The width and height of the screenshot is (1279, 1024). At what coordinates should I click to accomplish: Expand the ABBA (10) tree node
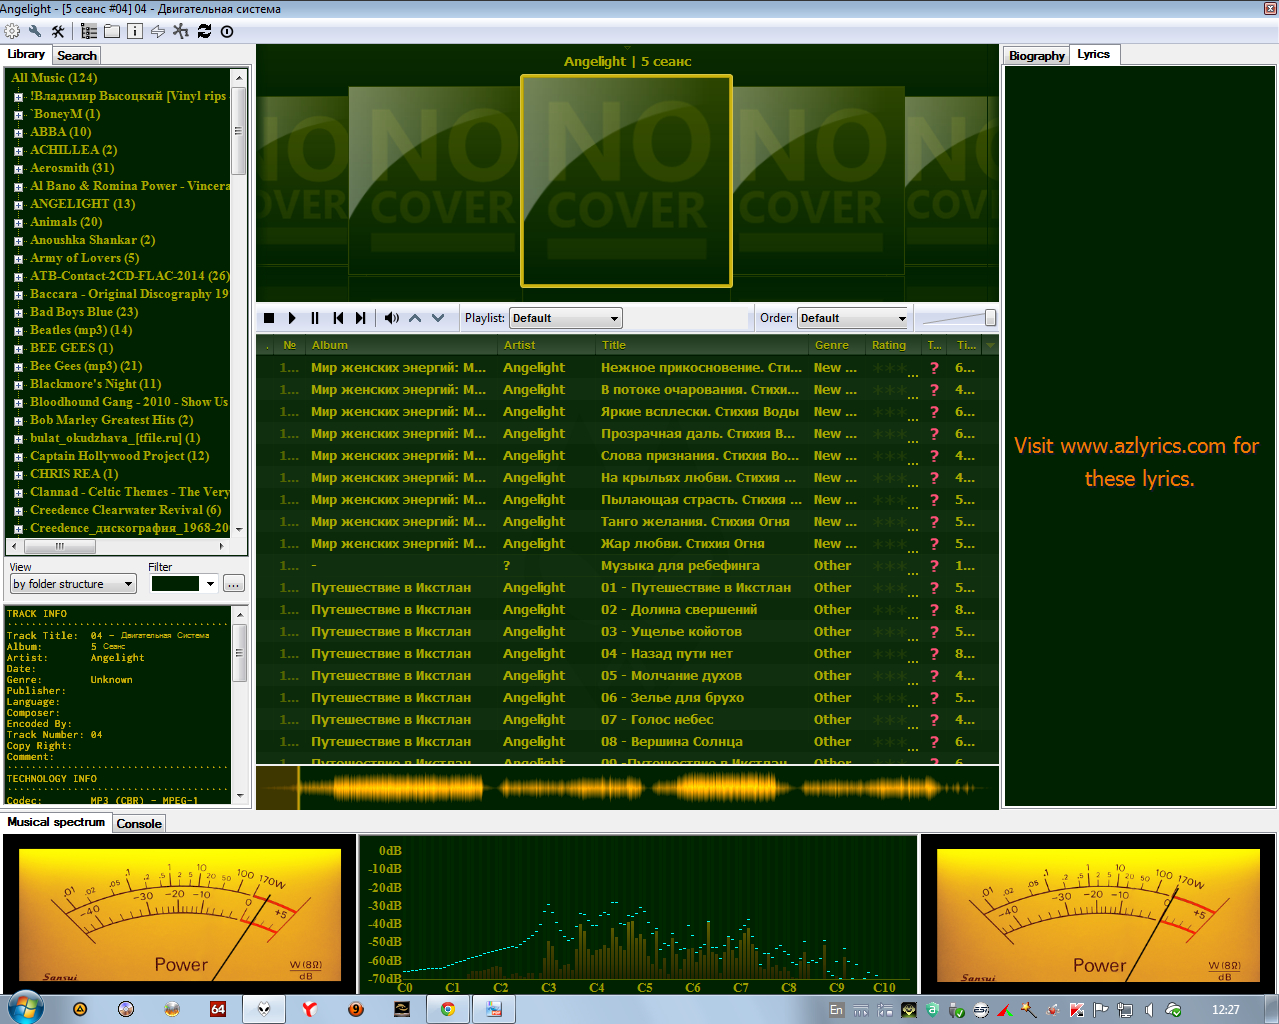(18, 133)
